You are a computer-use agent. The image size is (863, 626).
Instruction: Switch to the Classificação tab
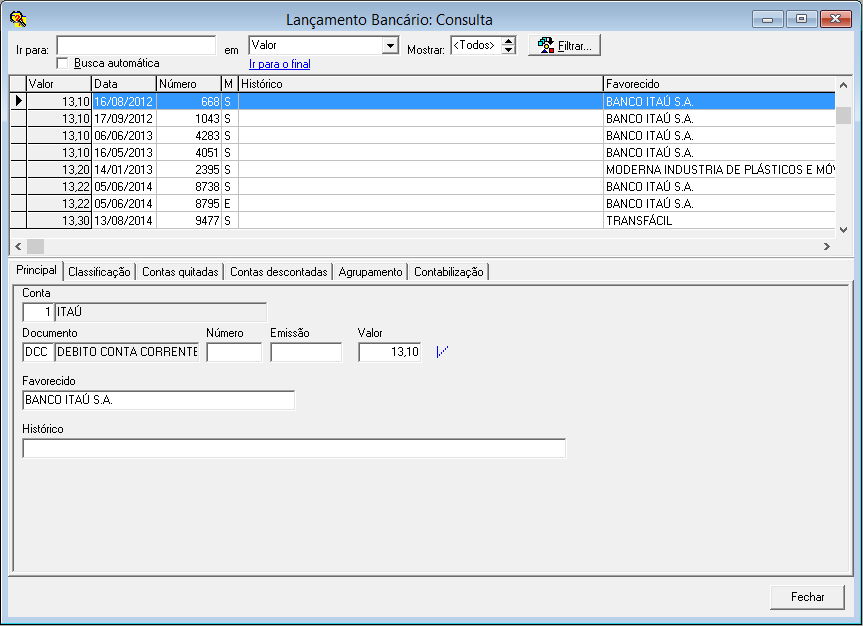coord(99,271)
